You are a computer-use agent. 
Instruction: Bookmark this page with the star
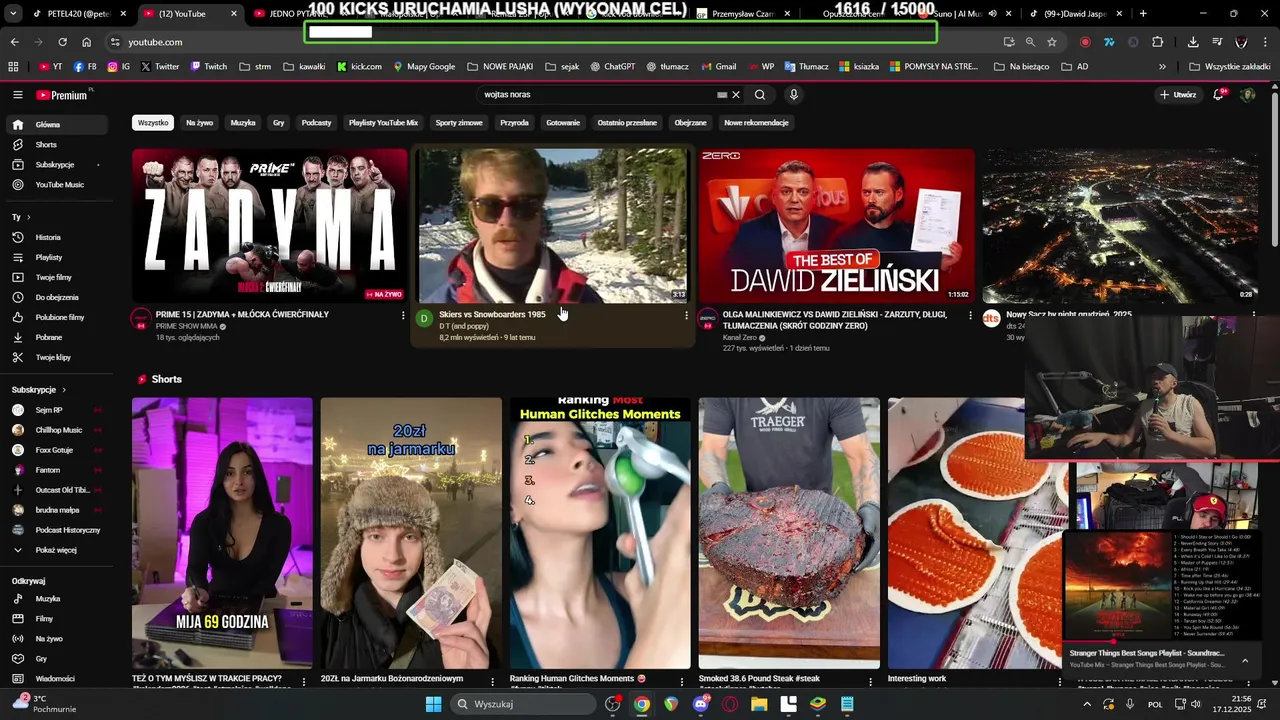pos(1052,42)
